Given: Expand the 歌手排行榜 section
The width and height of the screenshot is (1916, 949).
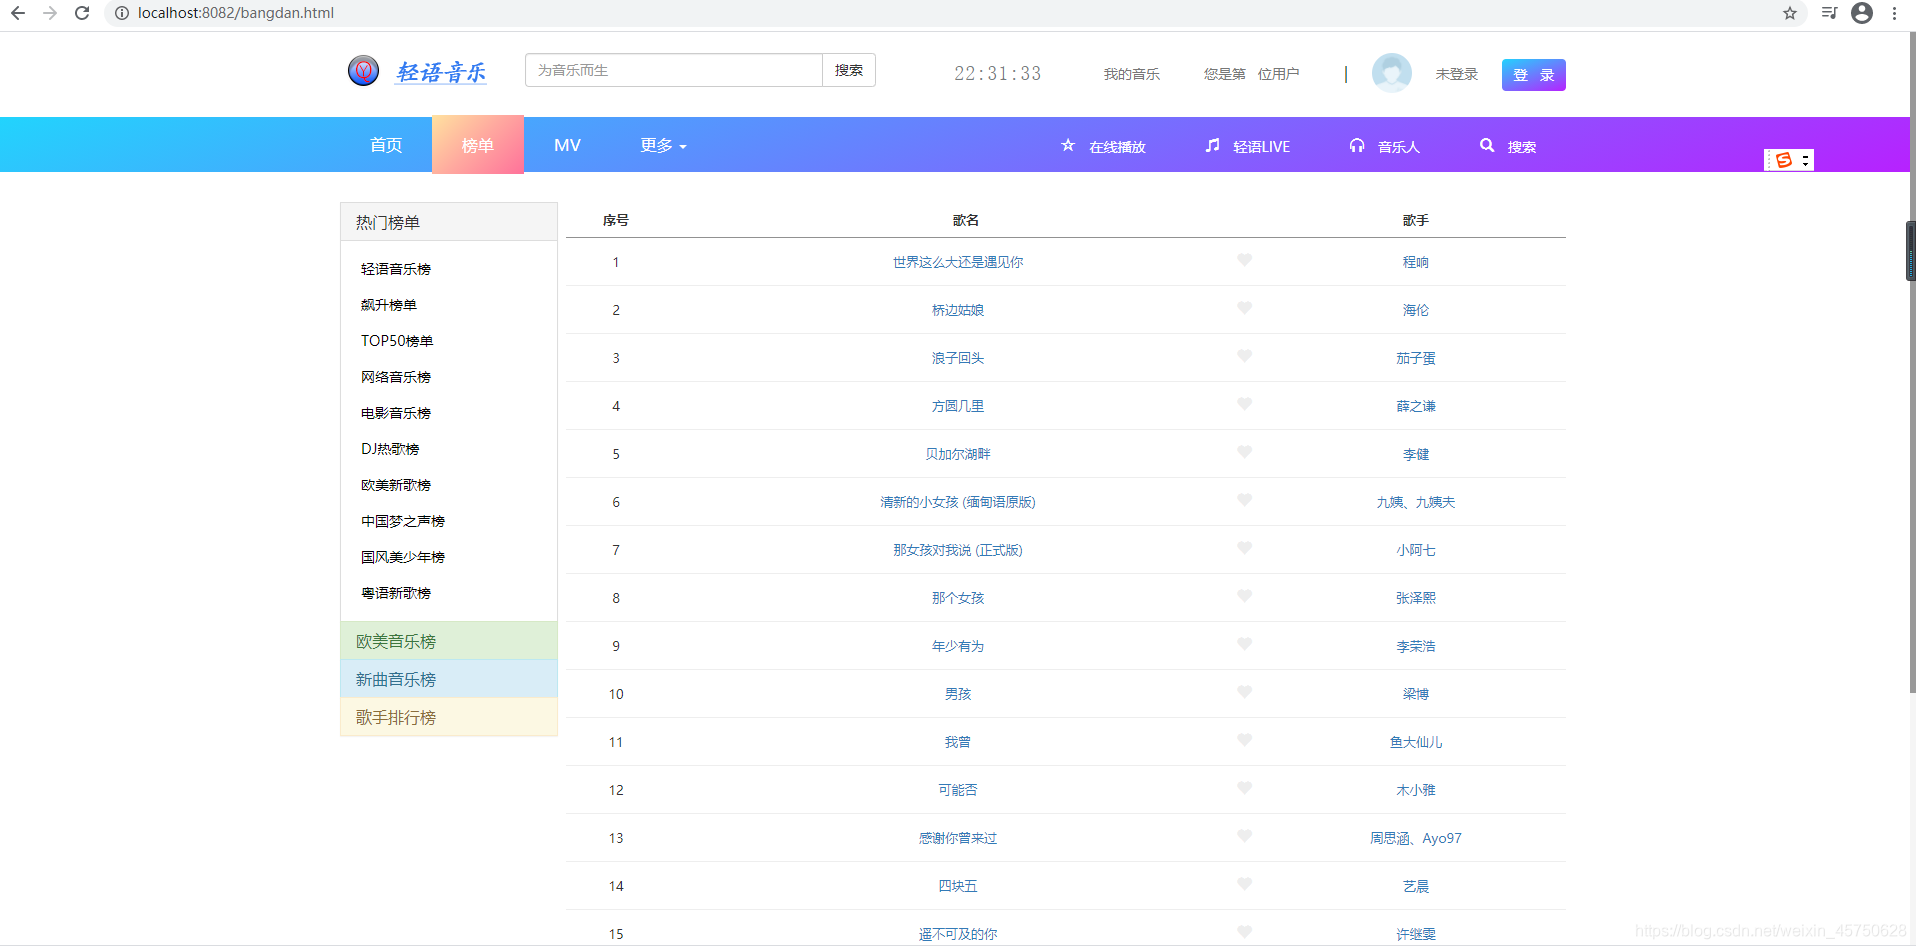Looking at the screenshot, I should (x=449, y=717).
